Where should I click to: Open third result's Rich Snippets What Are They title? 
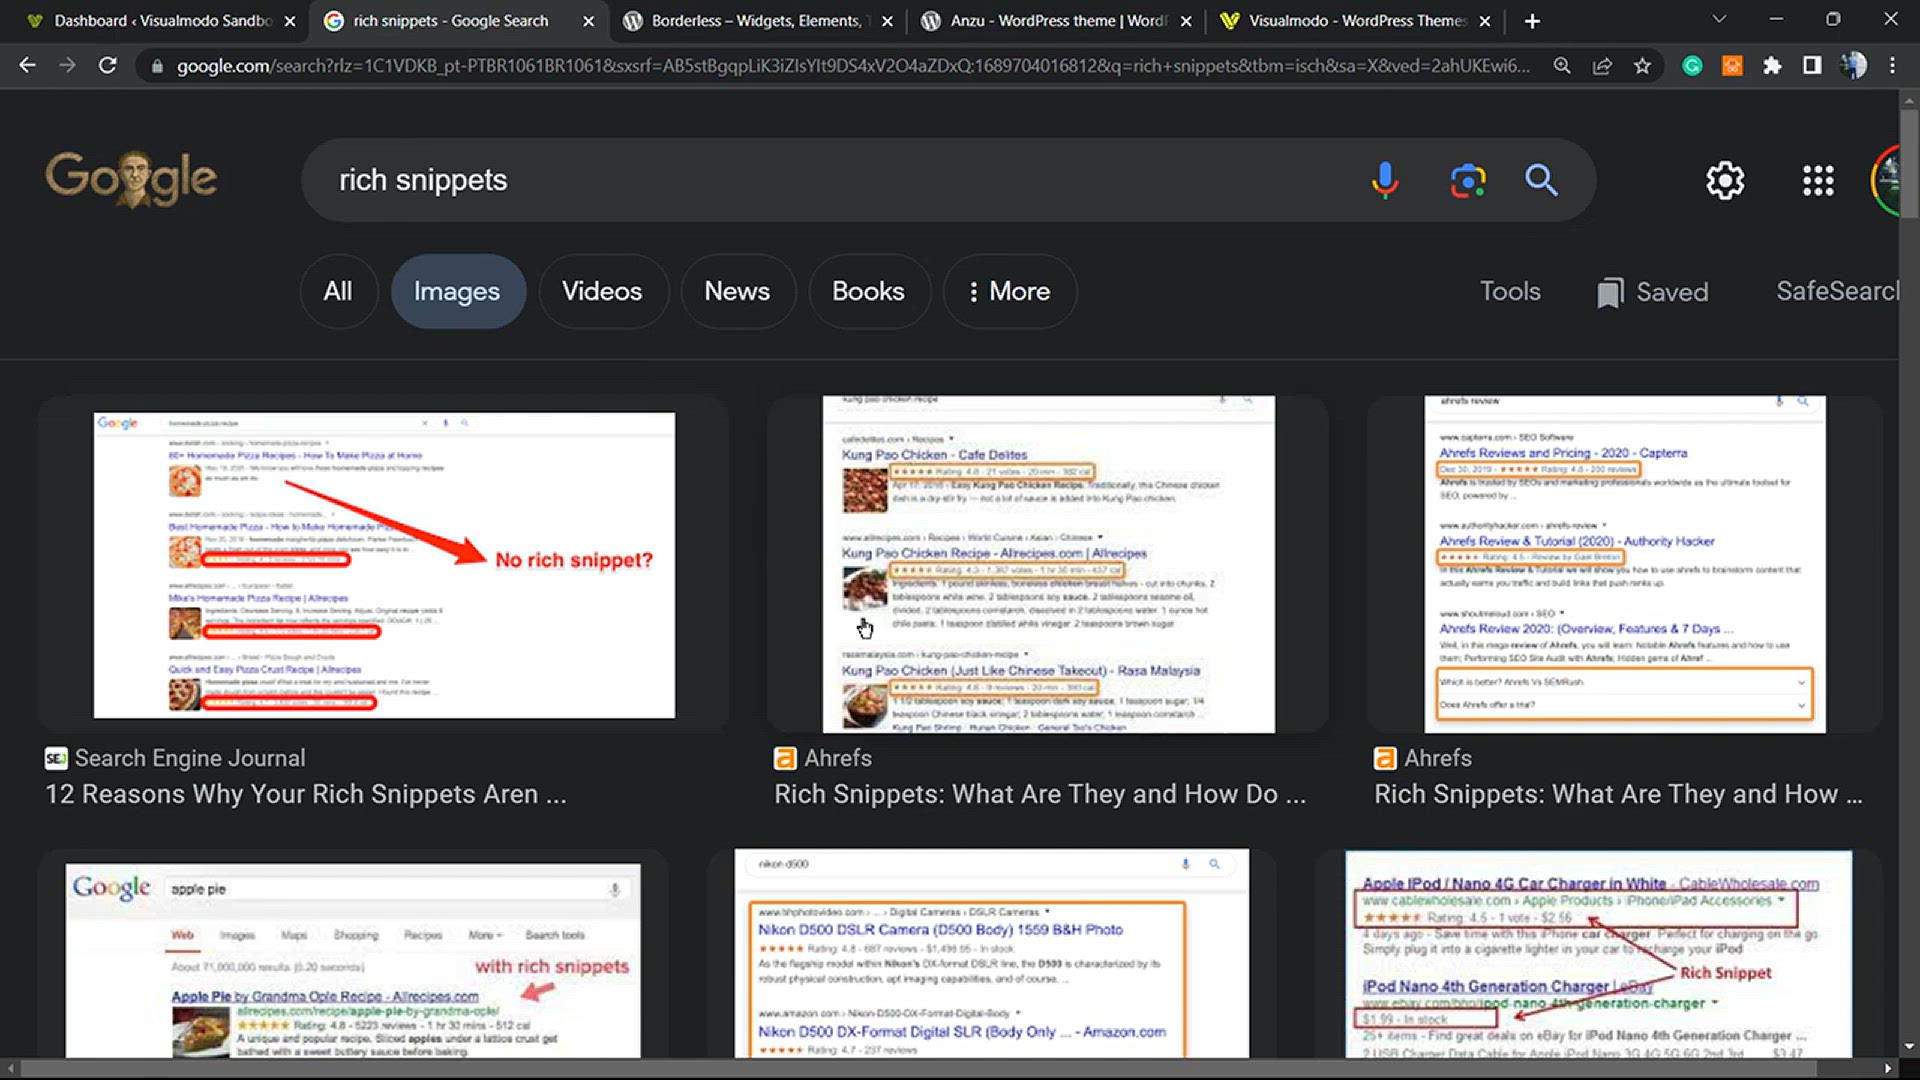point(1618,794)
